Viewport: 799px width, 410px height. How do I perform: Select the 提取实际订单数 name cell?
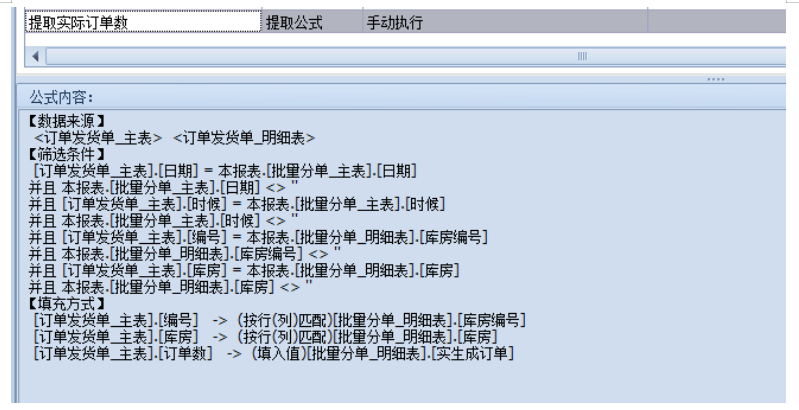(140, 22)
